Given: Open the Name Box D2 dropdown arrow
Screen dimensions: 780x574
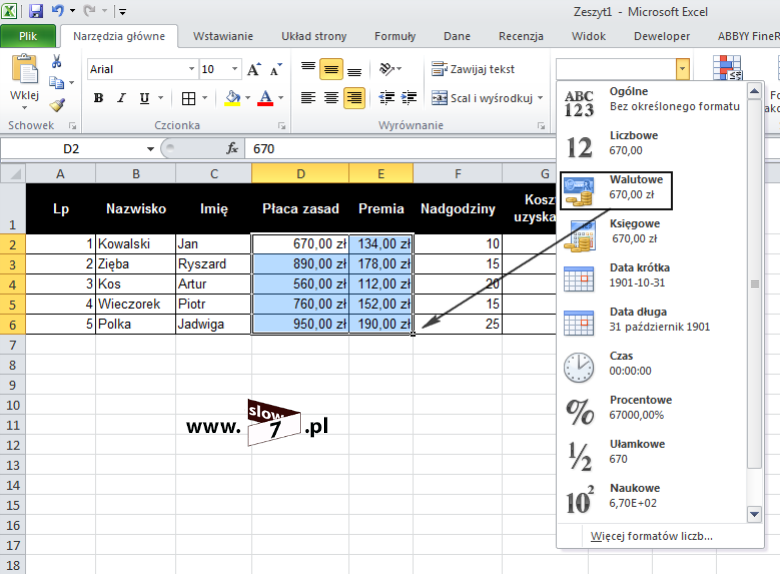Looking at the screenshot, I should (150, 149).
